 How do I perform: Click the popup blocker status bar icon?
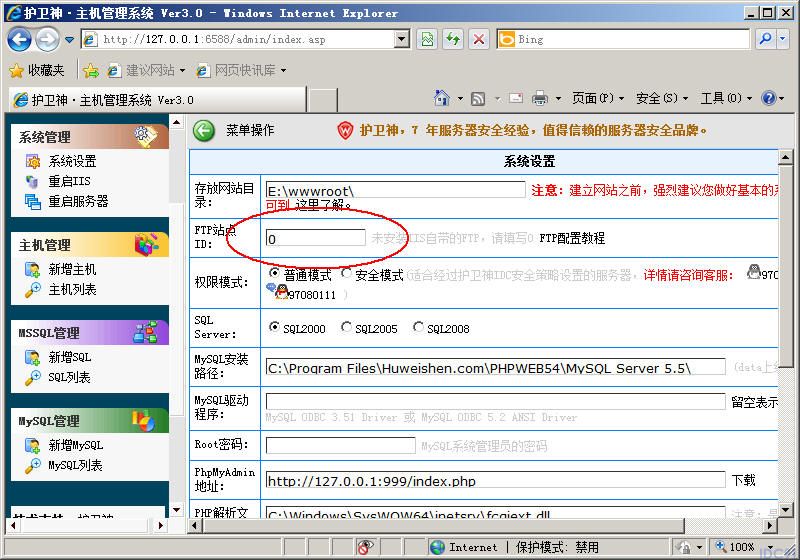365,547
